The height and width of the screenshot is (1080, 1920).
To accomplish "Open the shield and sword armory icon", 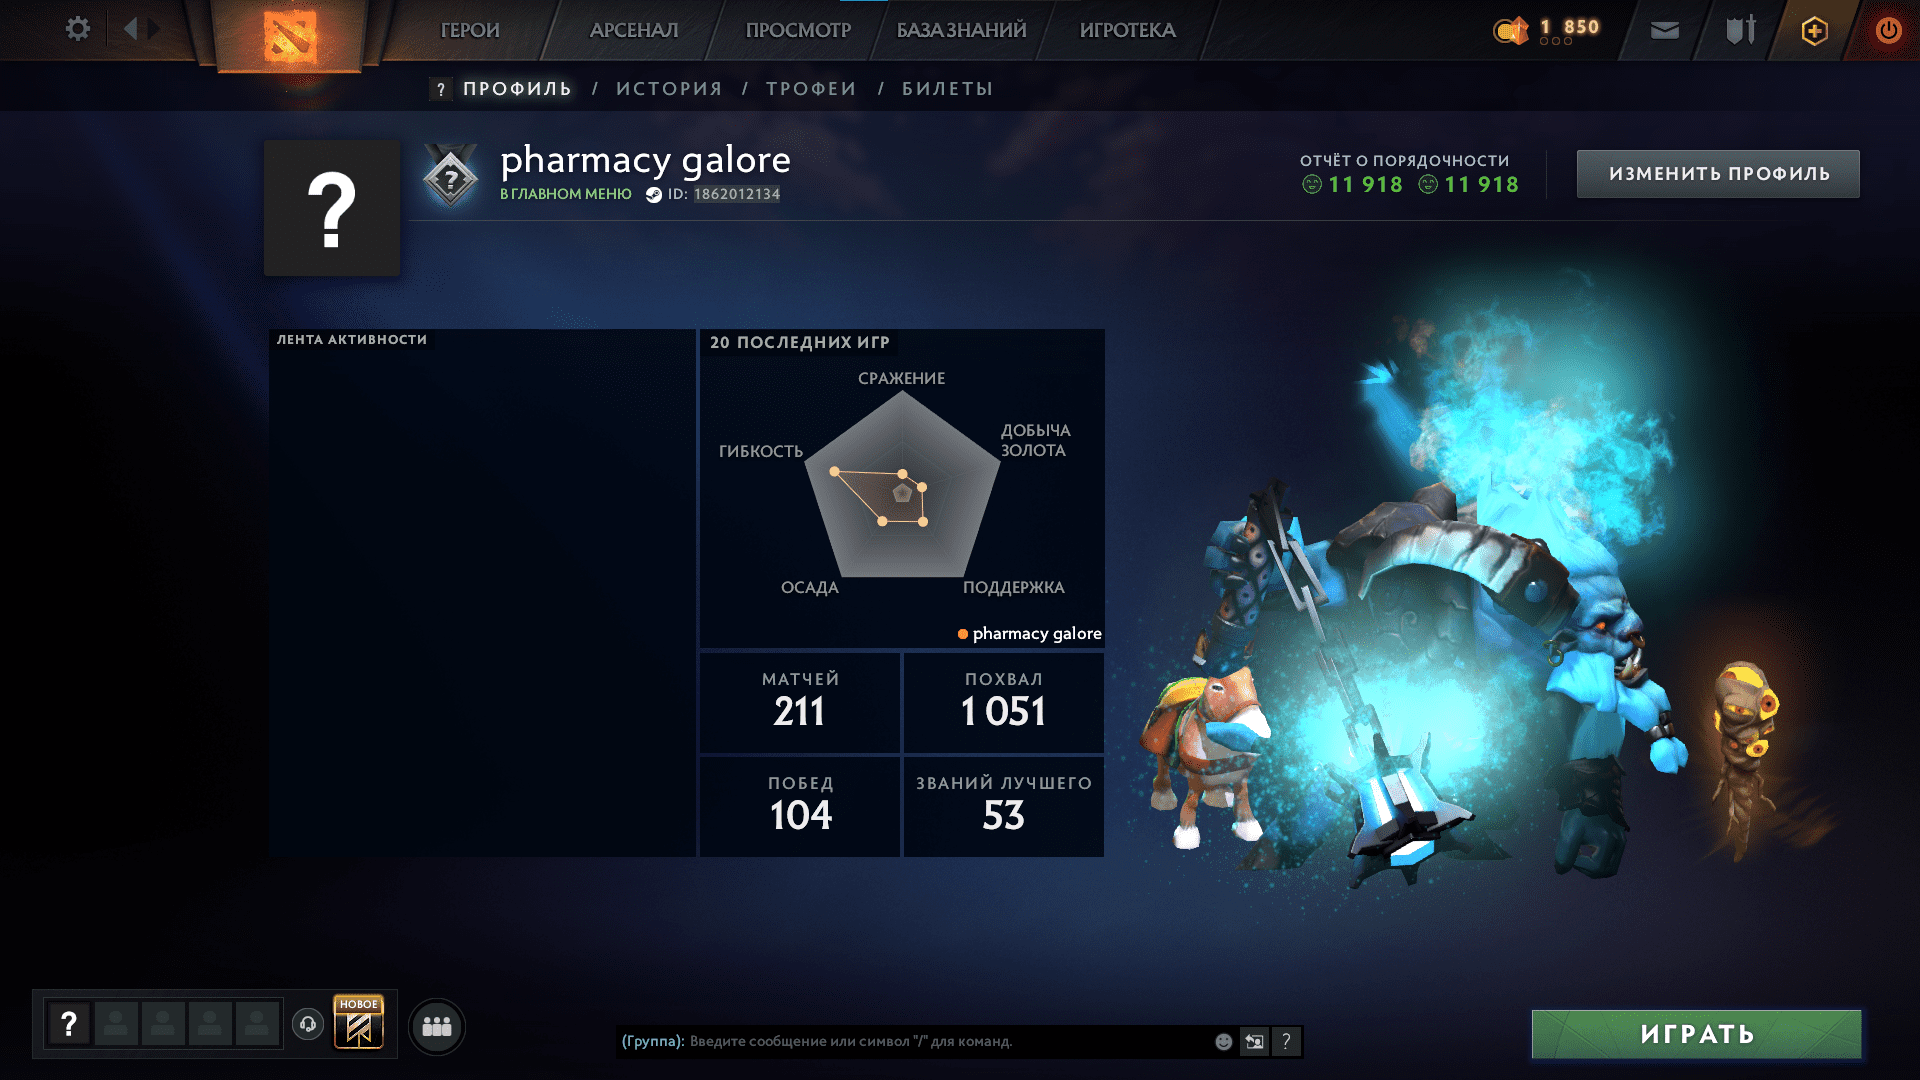I will (x=1740, y=31).
